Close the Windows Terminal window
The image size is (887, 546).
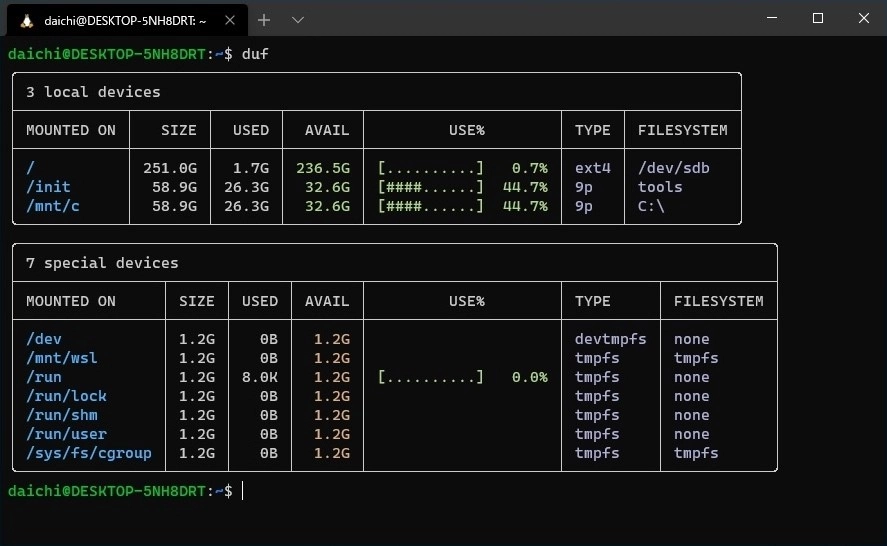coord(863,18)
